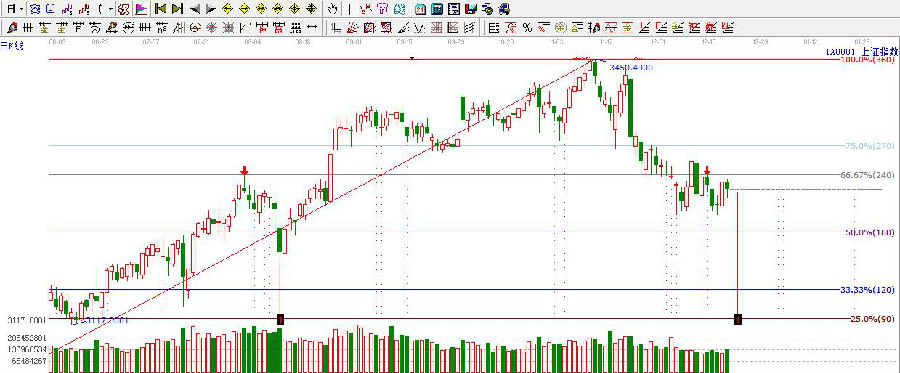Select the hand pan tool icon
This screenshot has height=373, width=900.
click(333, 9)
